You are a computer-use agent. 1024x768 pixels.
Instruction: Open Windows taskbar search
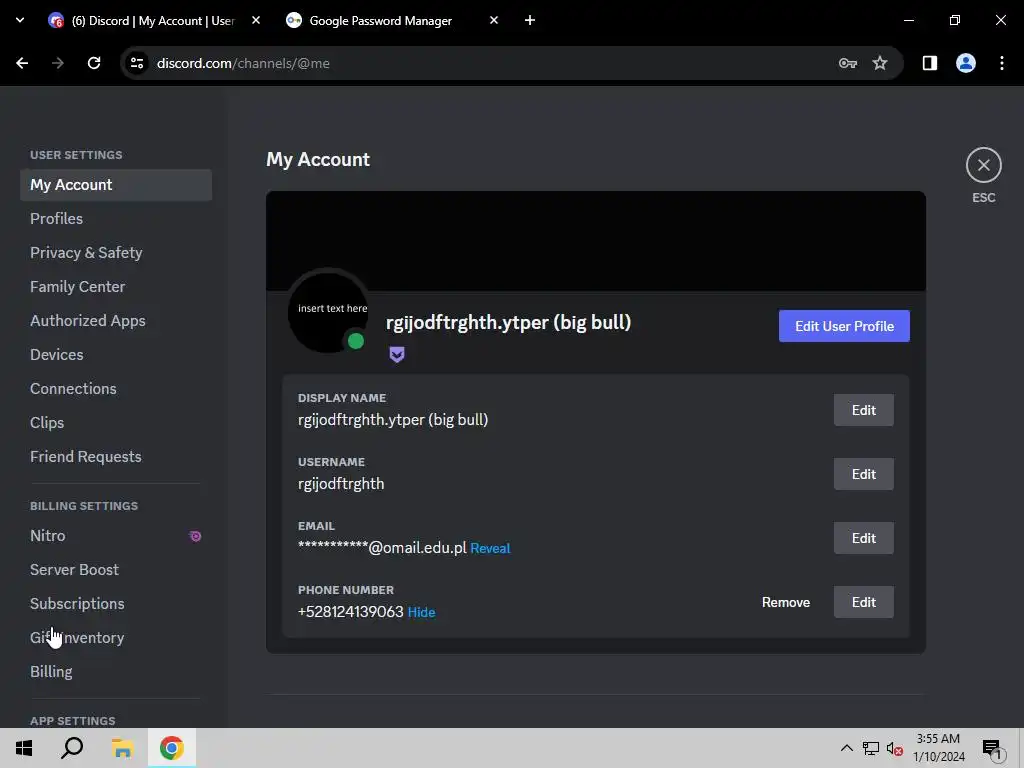click(x=72, y=748)
